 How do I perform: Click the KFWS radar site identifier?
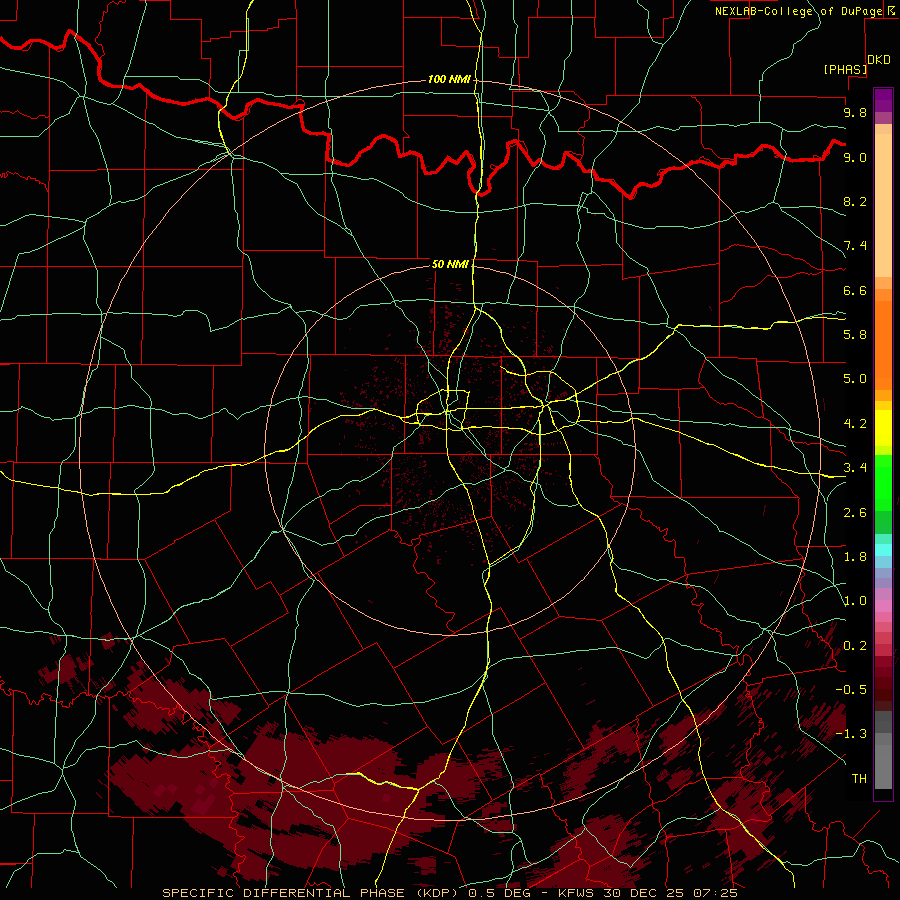click(577, 893)
